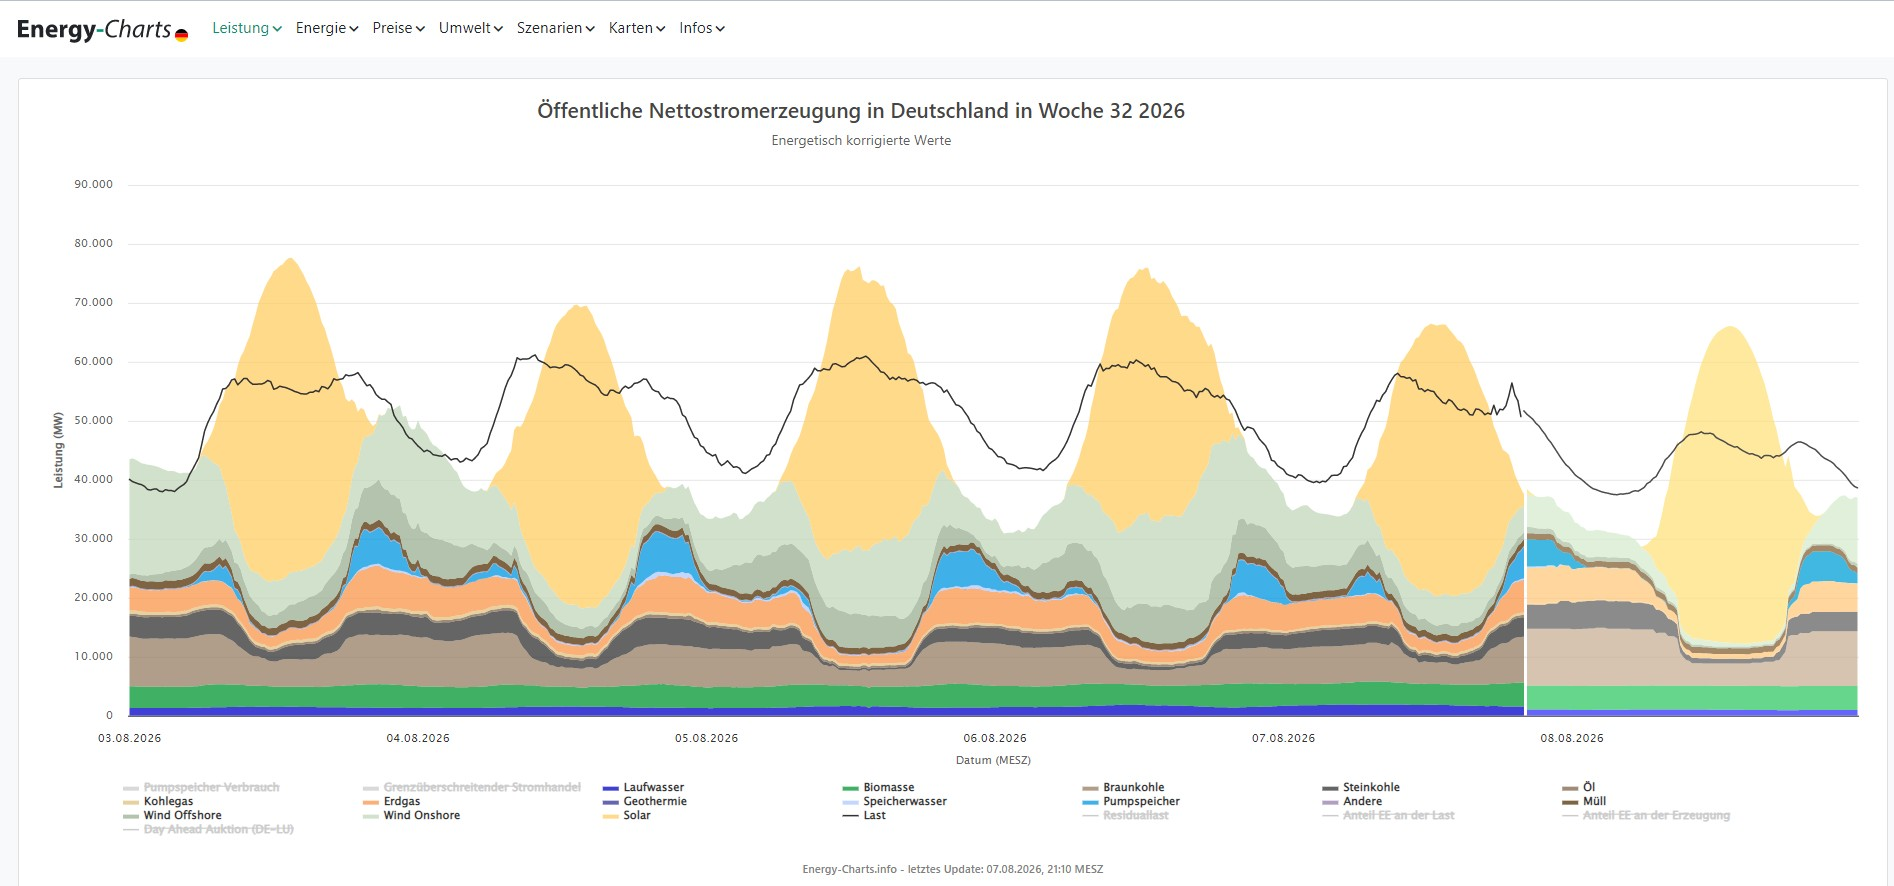Click the German flag icon beside the logo
The image size is (1894, 886).
pyautogui.click(x=181, y=35)
